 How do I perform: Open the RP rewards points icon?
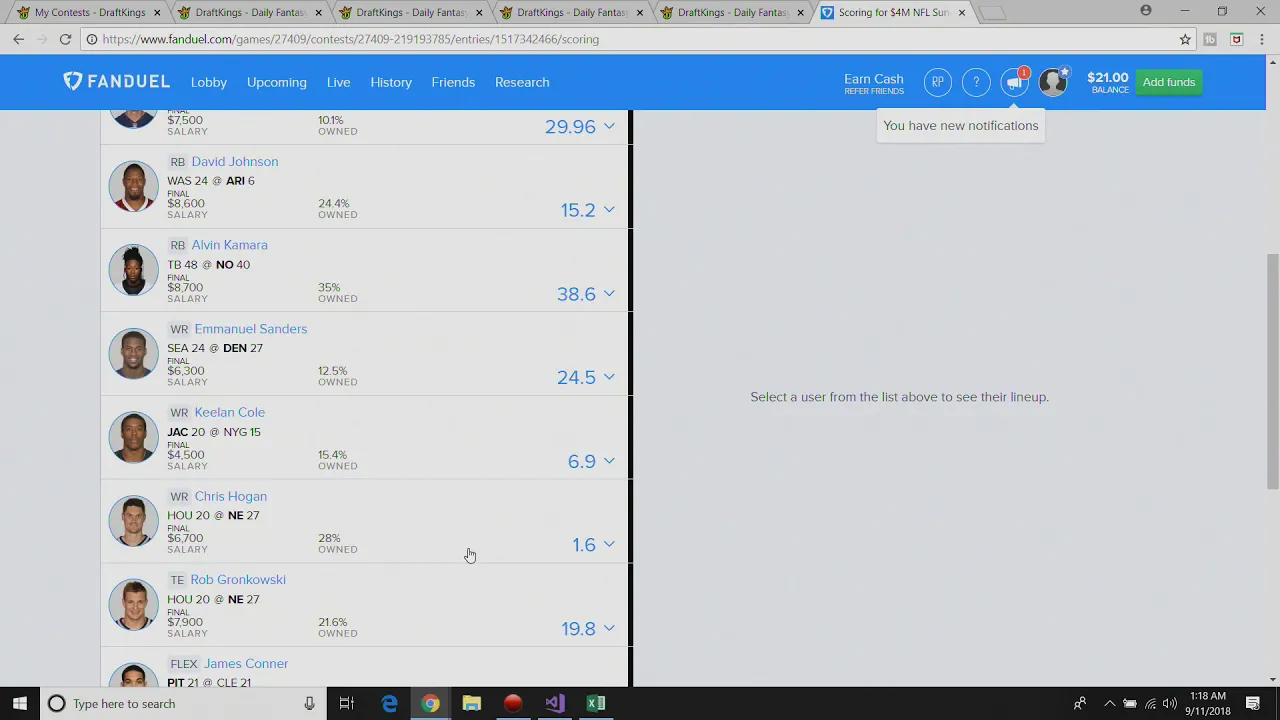pos(937,82)
